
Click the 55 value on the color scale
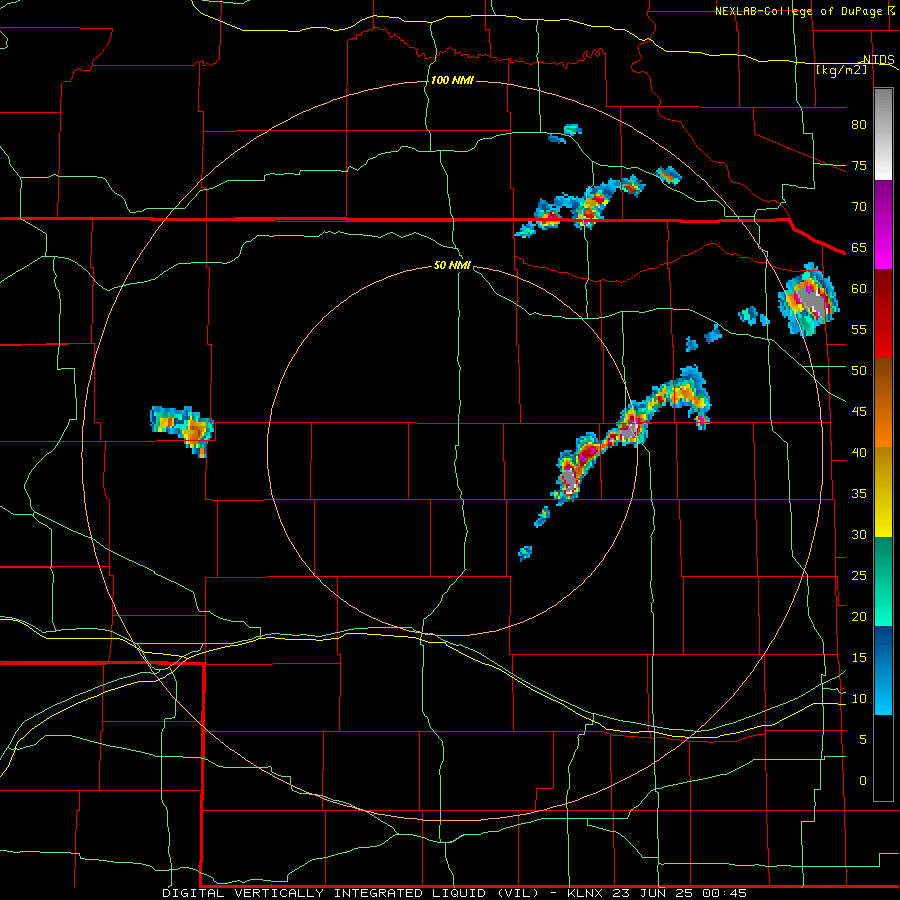[859, 329]
